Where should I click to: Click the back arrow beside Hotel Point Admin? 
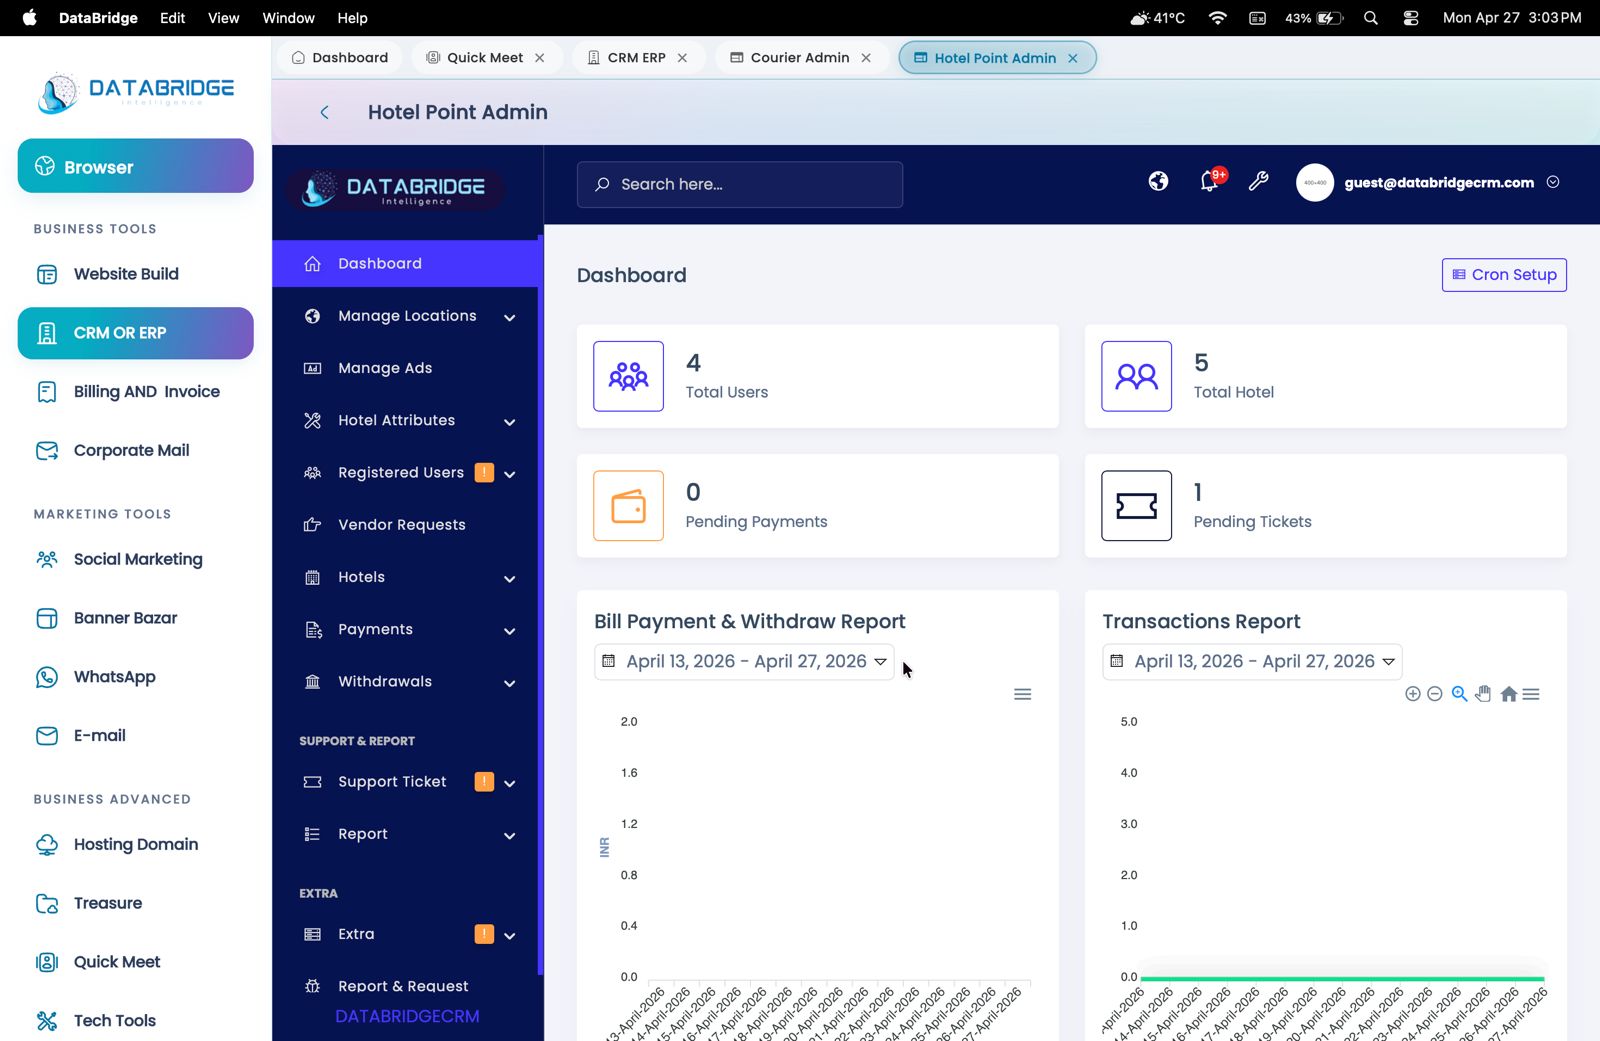[324, 112]
